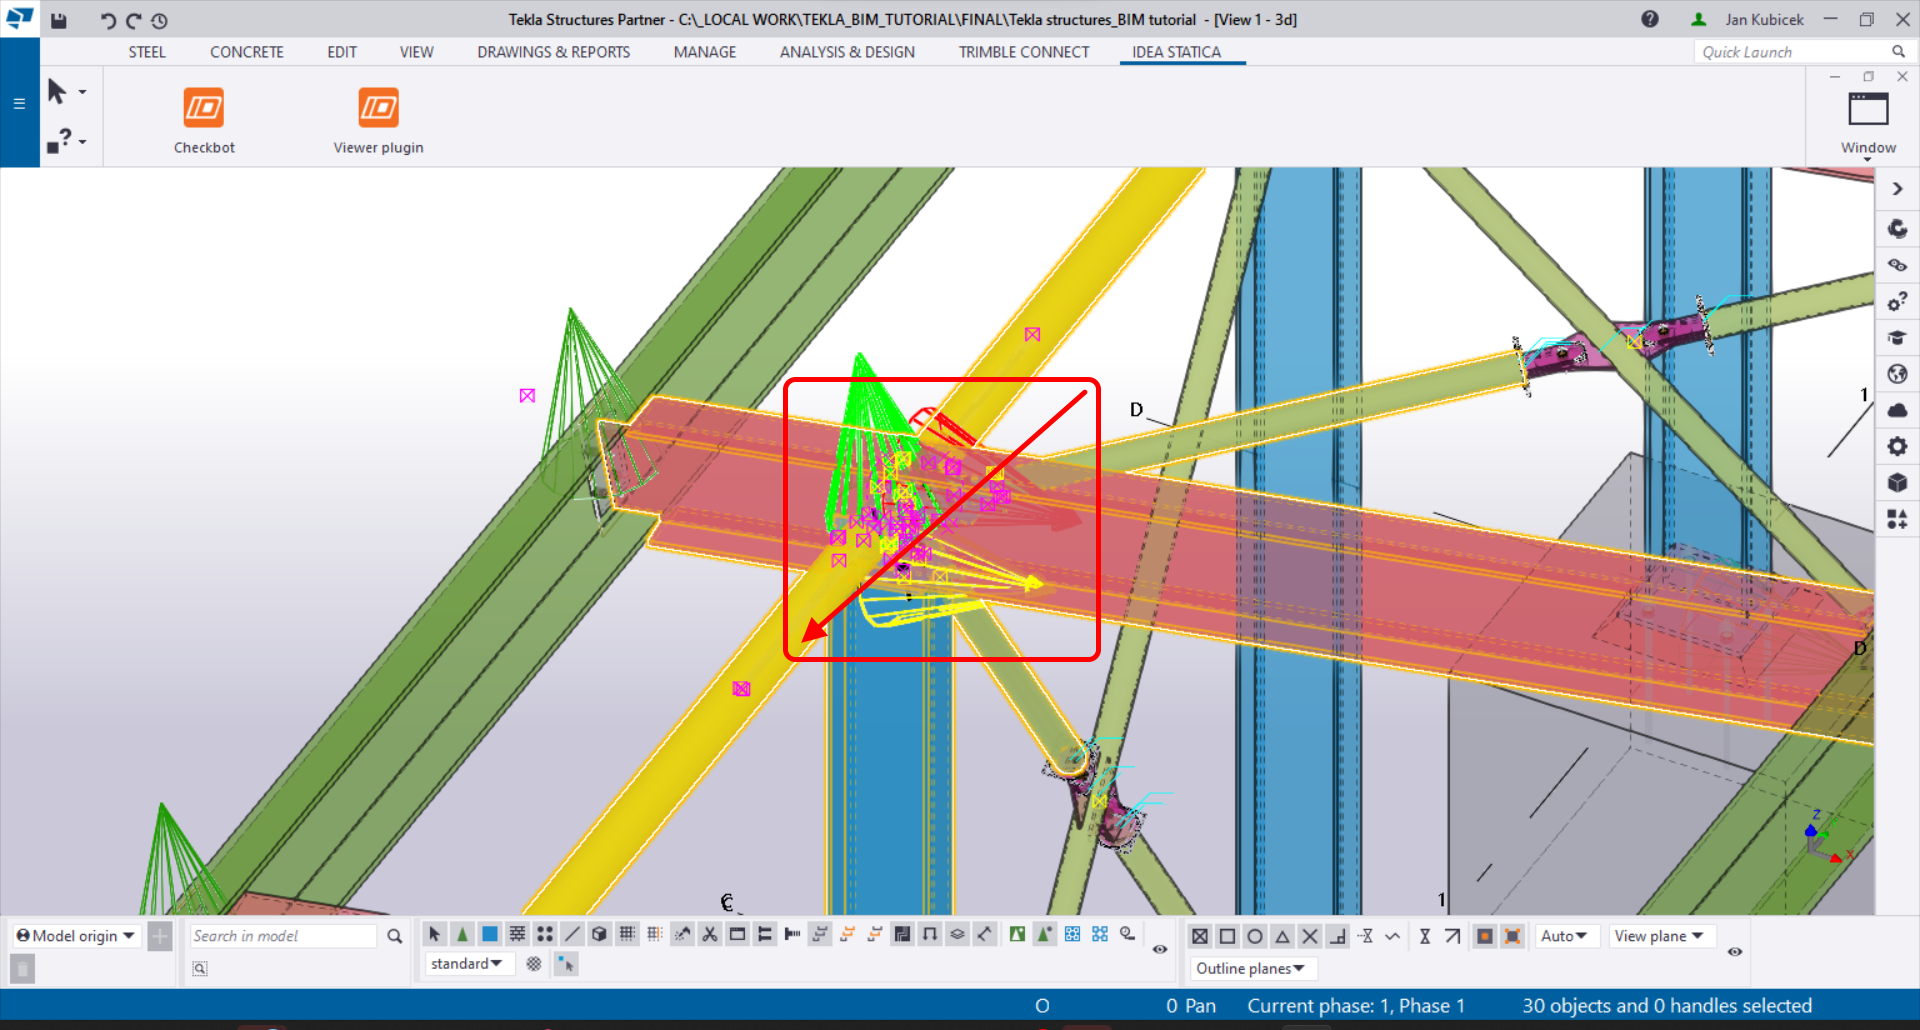
Task: Select the Cut icon in the snapping toolbar
Action: click(x=711, y=935)
